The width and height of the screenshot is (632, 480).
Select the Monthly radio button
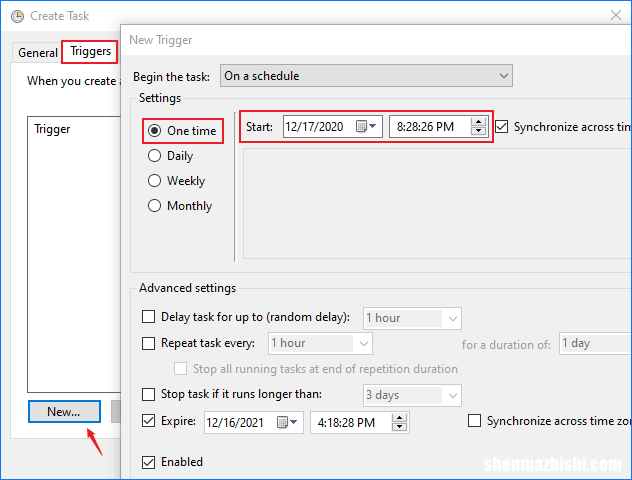pos(154,206)
